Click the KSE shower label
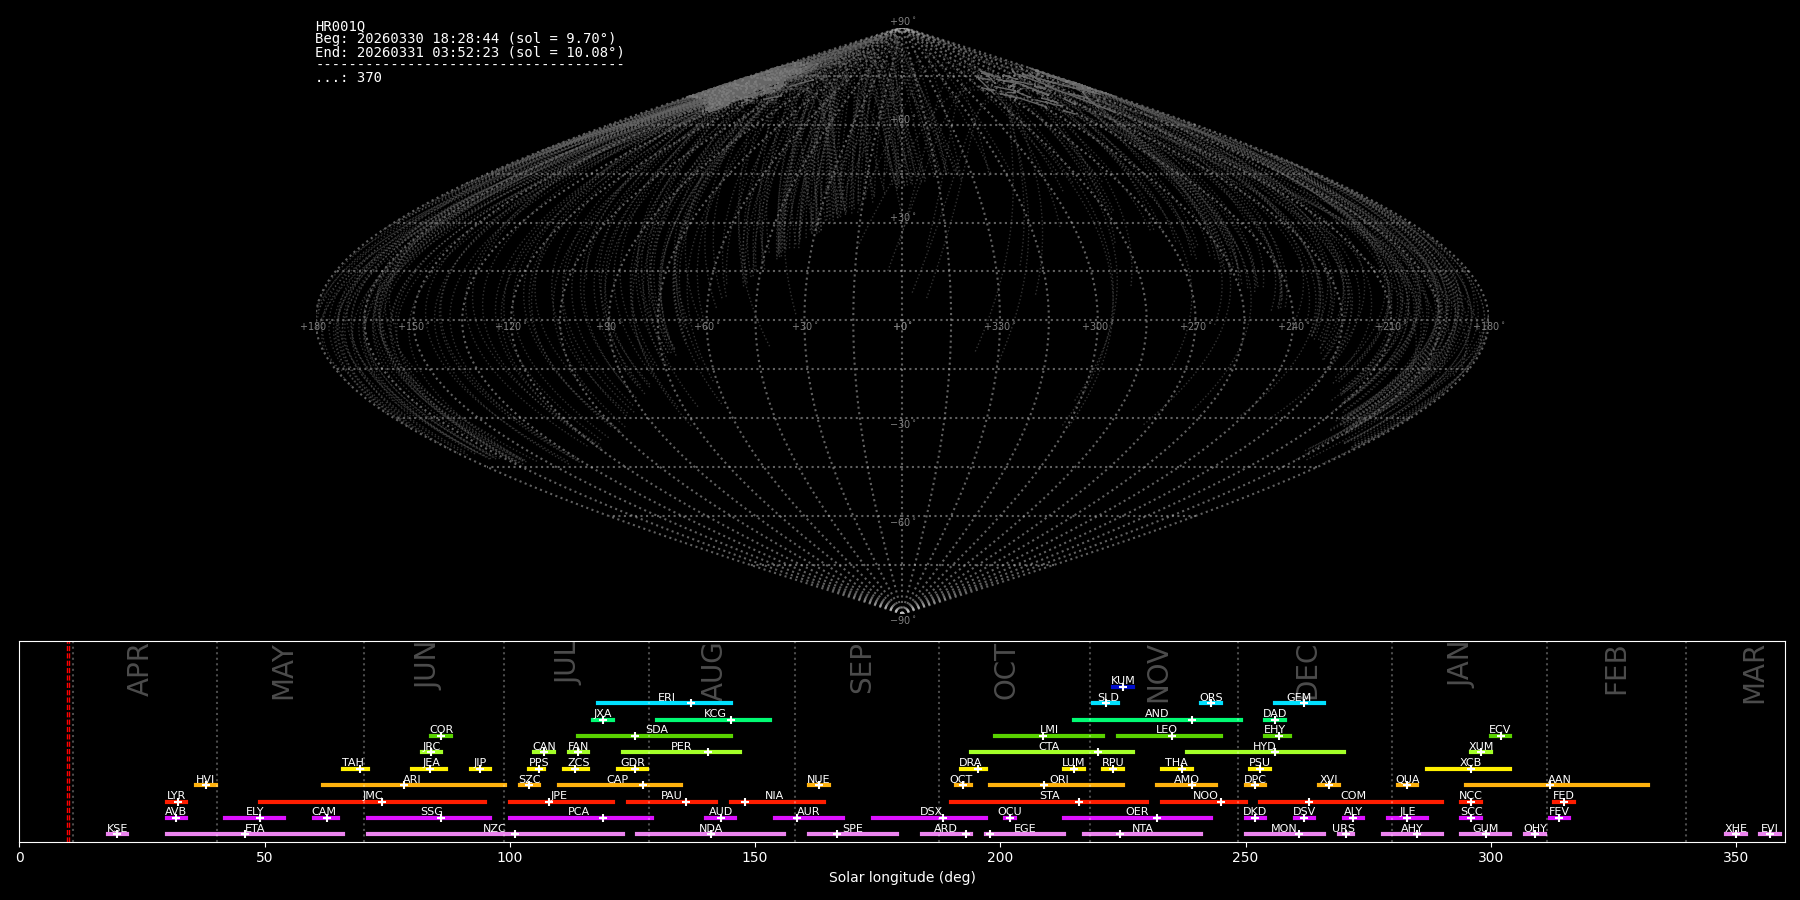This screenshot has width=1800, height=900. point(117,829)
